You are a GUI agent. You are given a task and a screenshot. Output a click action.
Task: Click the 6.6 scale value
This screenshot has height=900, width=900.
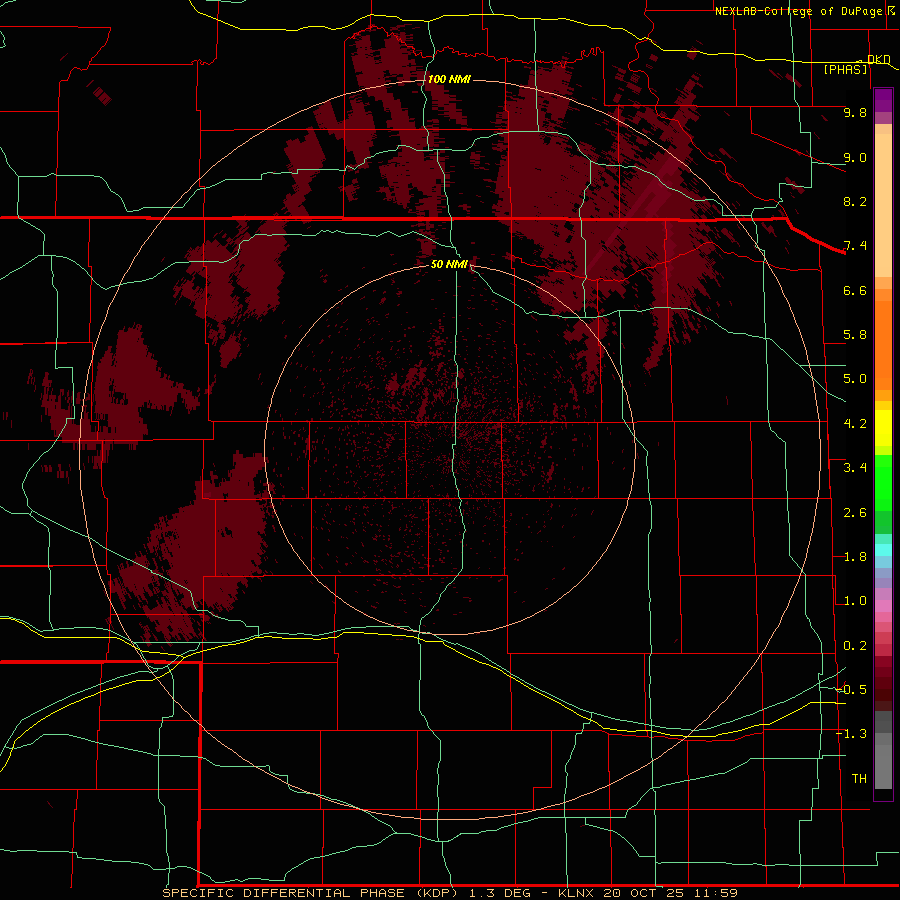855,290
